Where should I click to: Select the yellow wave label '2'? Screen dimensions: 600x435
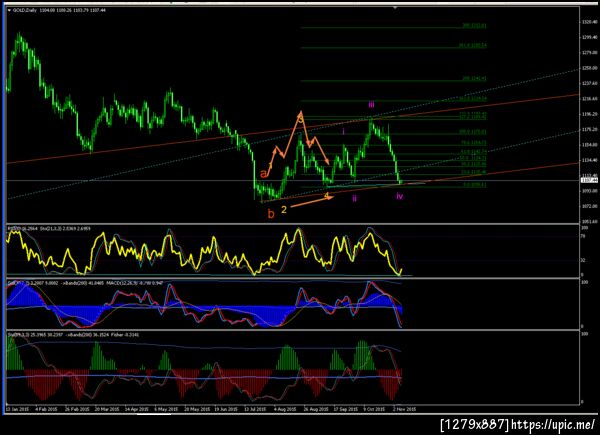(x=284, y=210)
